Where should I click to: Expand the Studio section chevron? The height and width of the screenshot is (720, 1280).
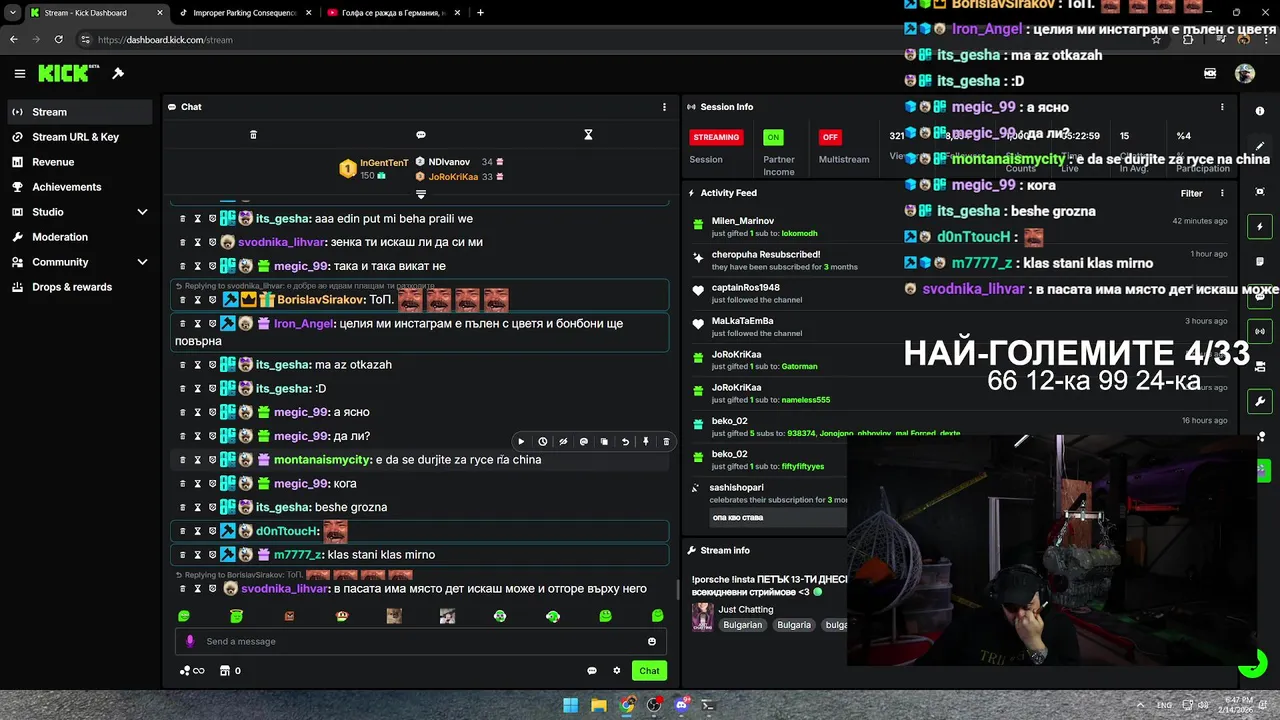tap(142, 212)
